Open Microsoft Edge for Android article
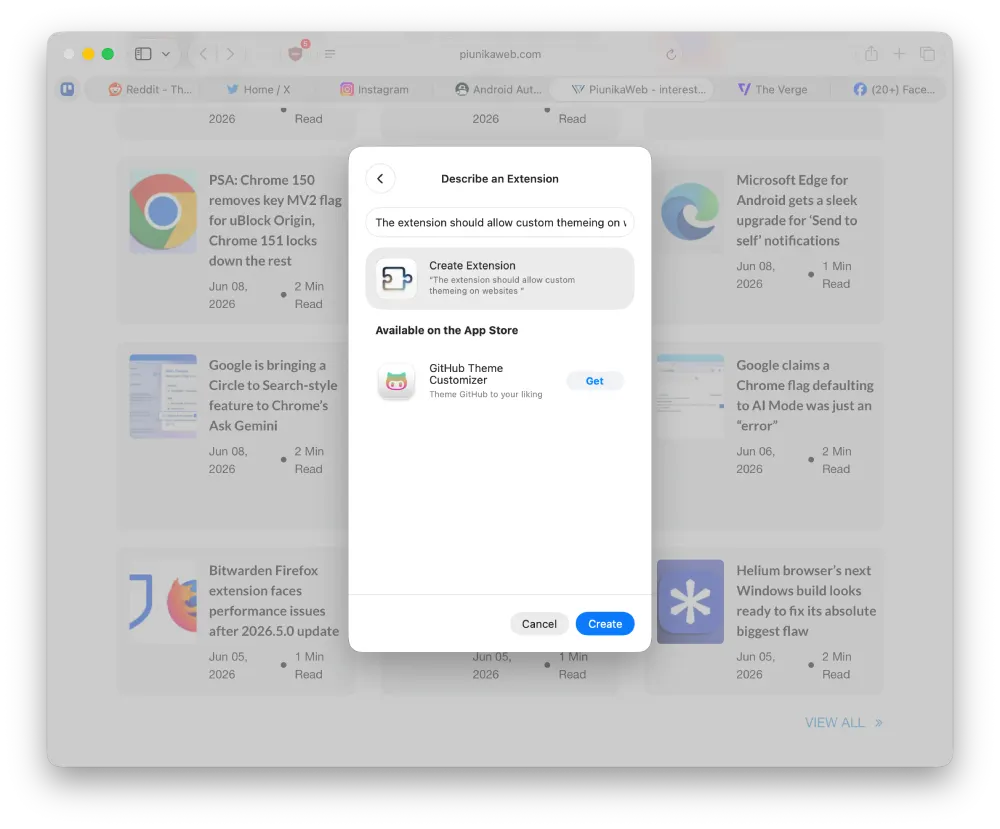Viewport: 1000px width, 829px height. click(797, 210)
